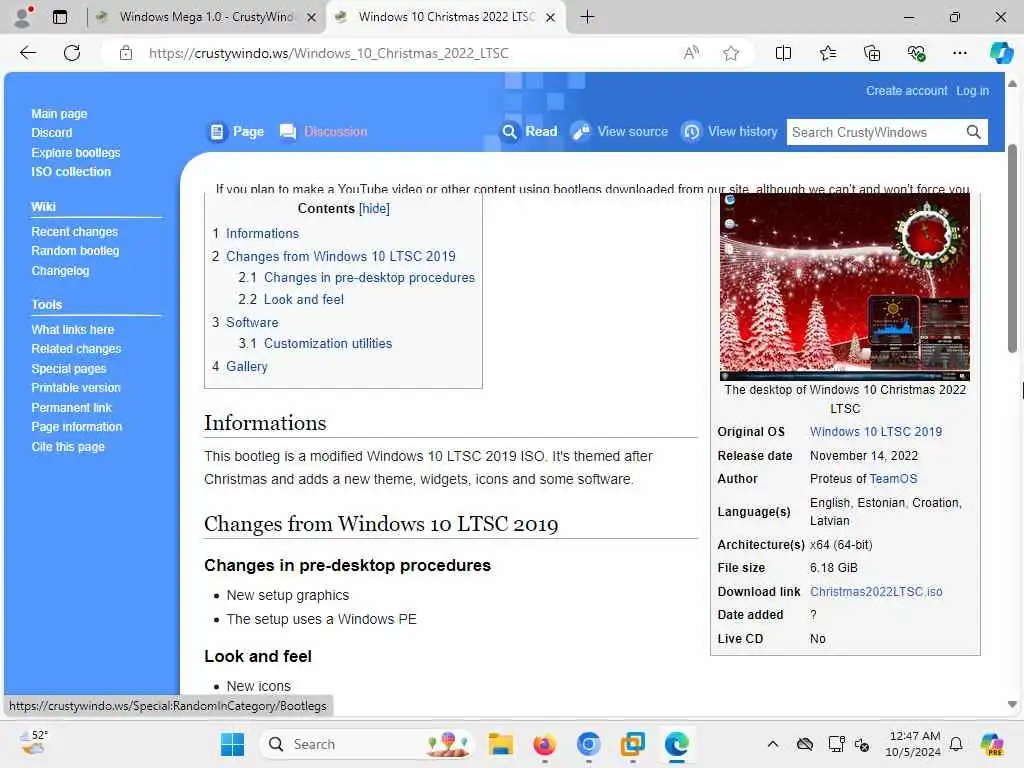Close the Windows Mega 1.0 tab
This screenshot has height=768, width=1024.
pos(312,18)
